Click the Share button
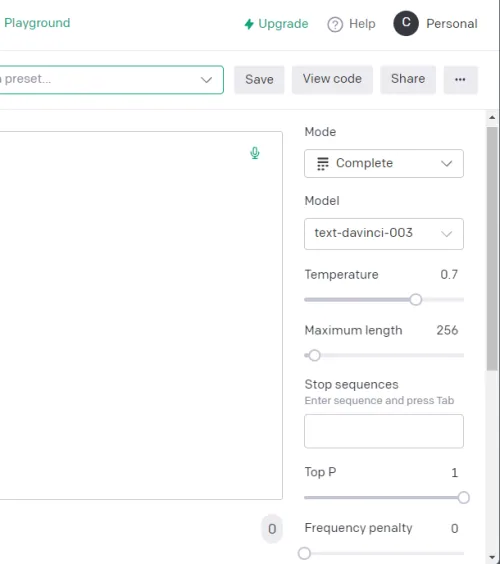This screenshot has width=500, height=564. coord(408,79)
